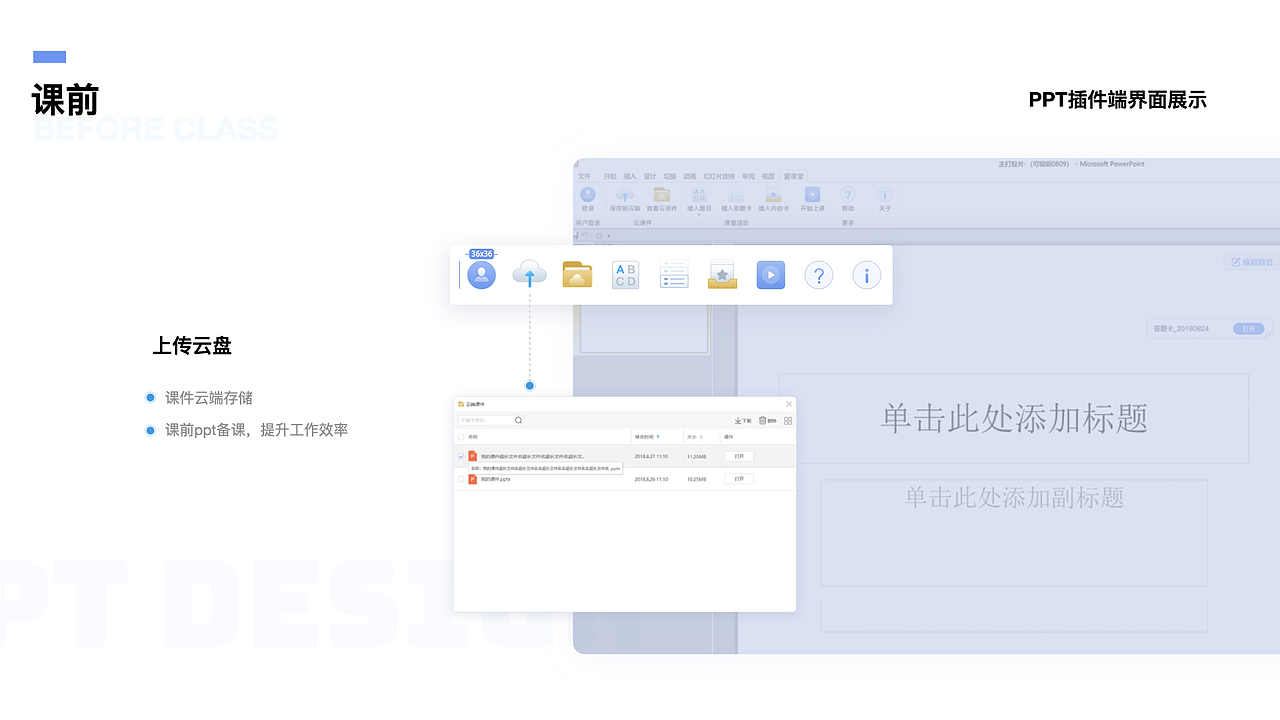Click 查看云课件 in the PowerPoint ribbon
Viewport: 1280px width, 720px height.
tap(661, 200)
